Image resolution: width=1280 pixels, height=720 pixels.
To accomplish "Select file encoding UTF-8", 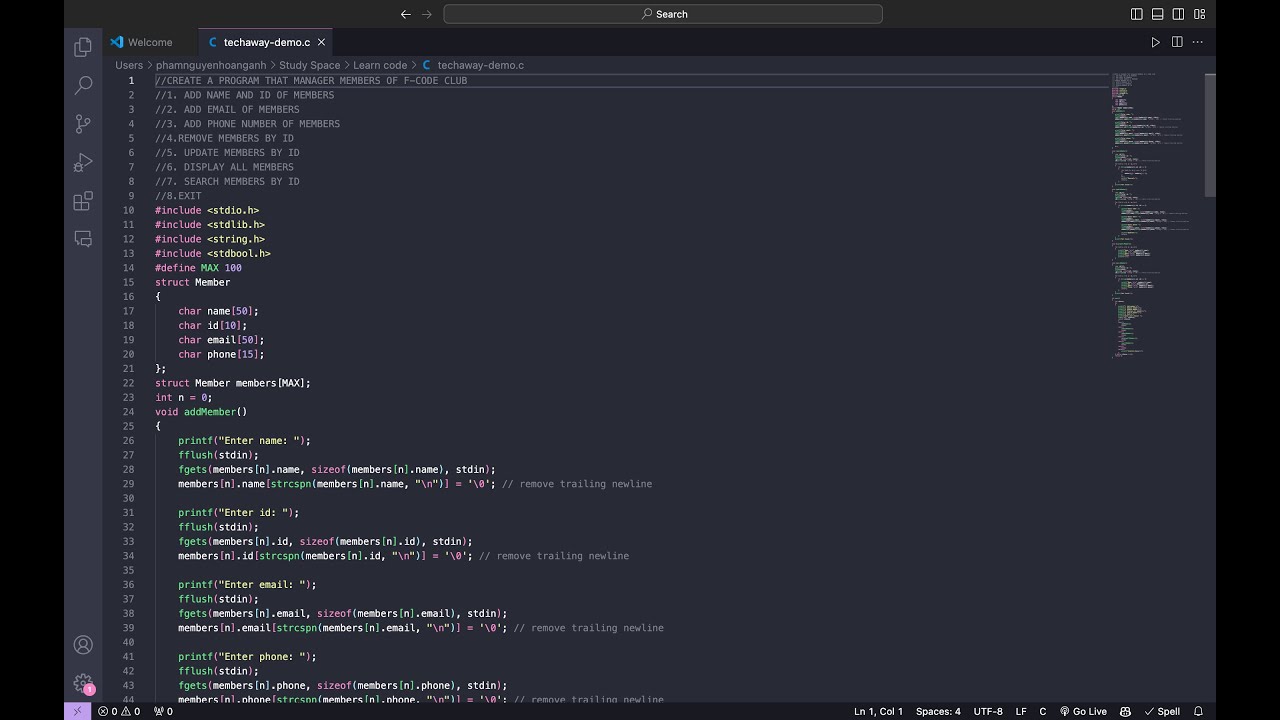I will point(988,711).
